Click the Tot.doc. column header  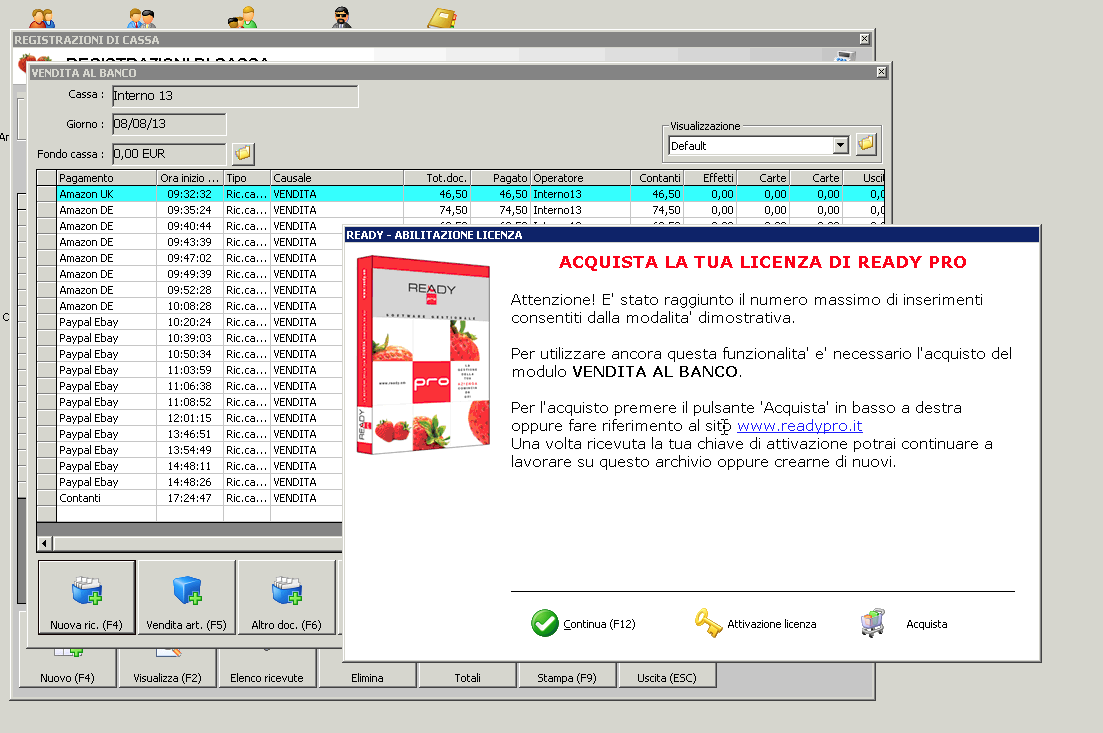point(437,178)
